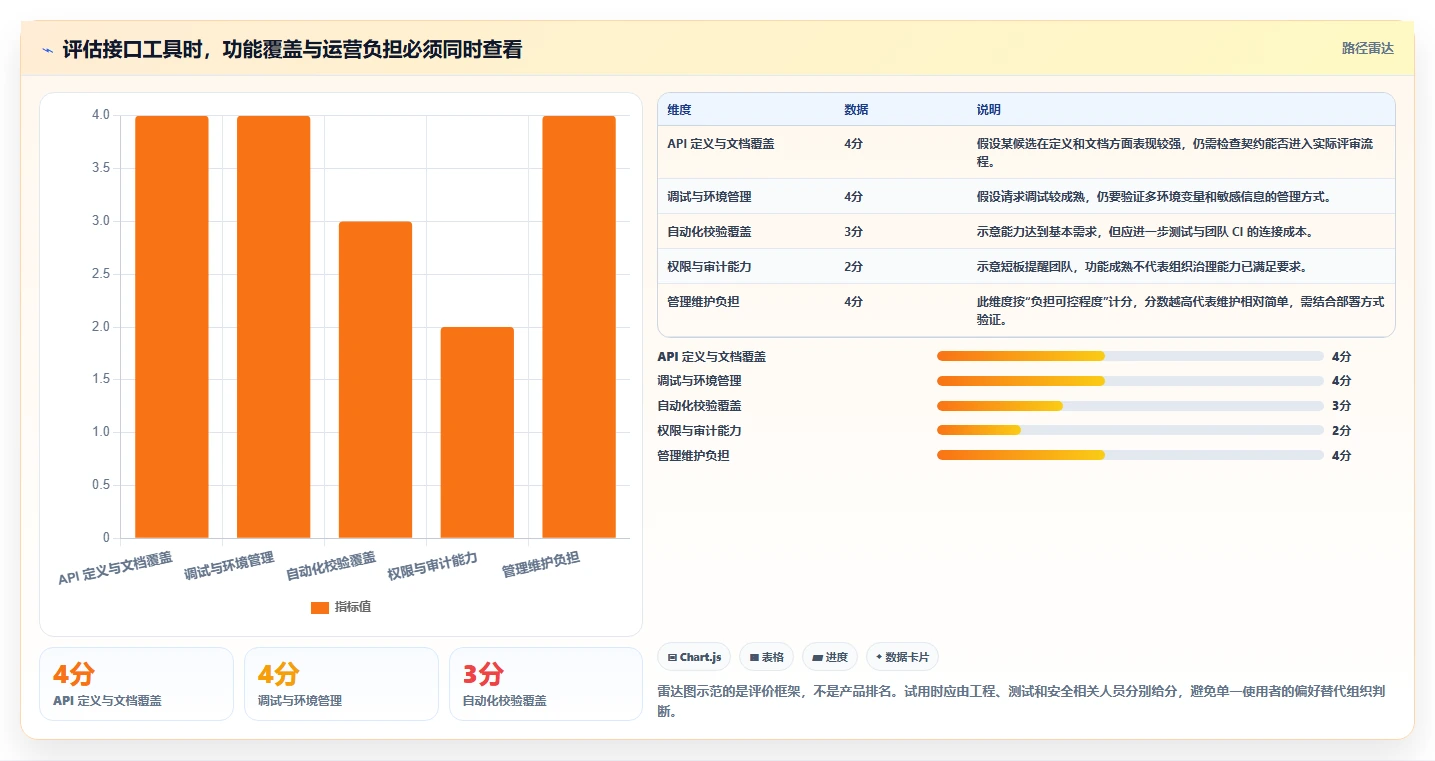Click the 权限与审计能力 progress bar
The width and height of the screenshot is (1435, 761).
[1130, 431]
